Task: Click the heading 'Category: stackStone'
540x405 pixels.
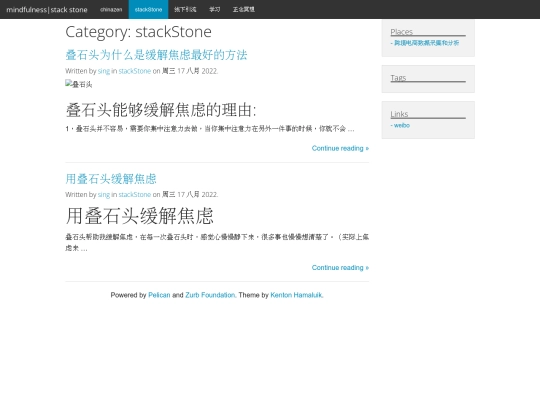Action: click(138, 32)
